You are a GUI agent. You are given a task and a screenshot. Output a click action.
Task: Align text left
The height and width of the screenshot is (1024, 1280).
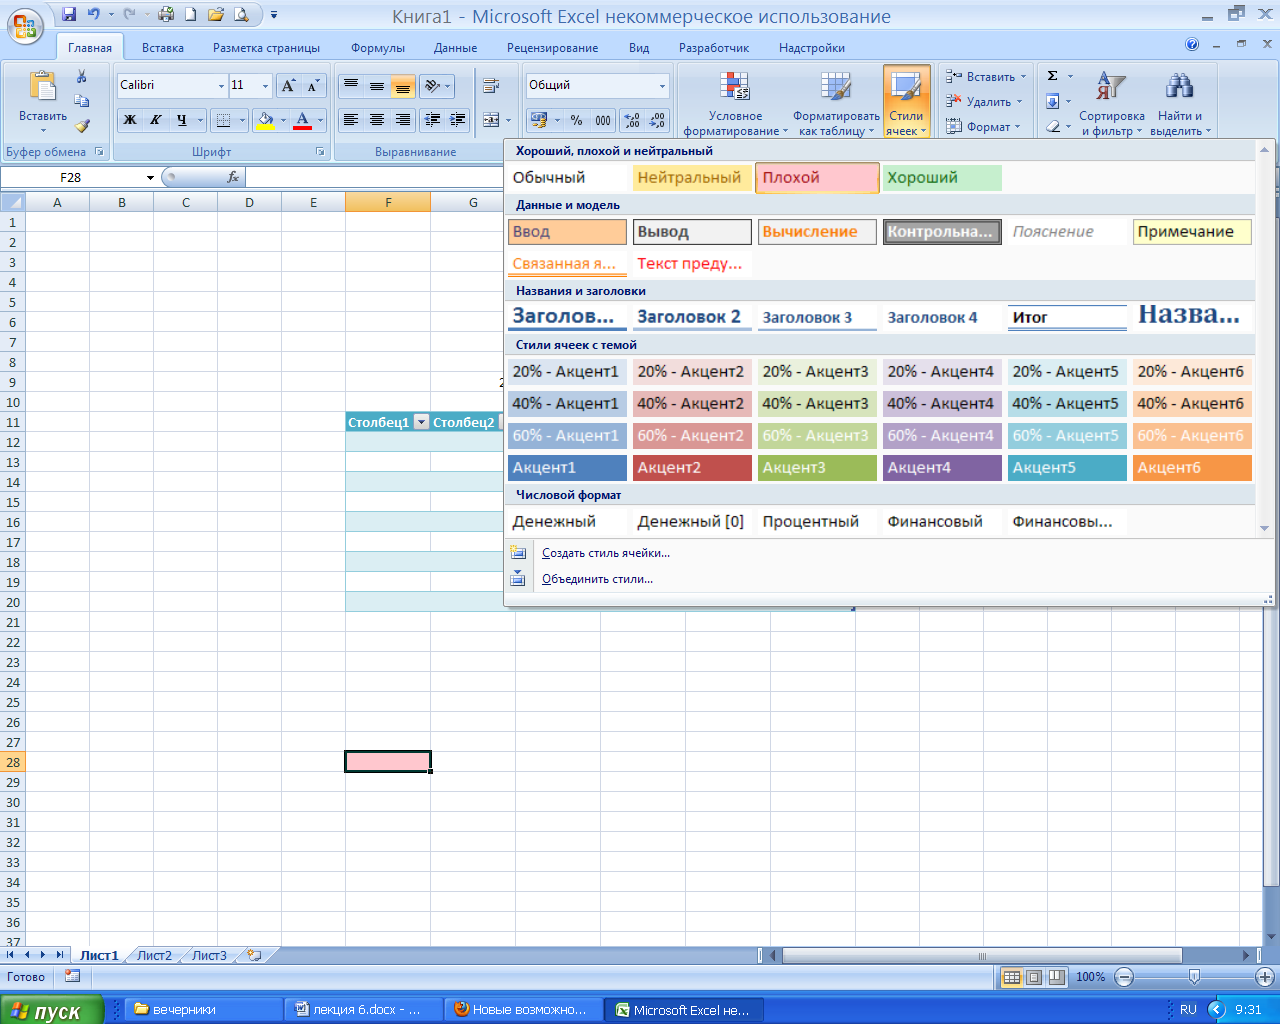(351, 120)
